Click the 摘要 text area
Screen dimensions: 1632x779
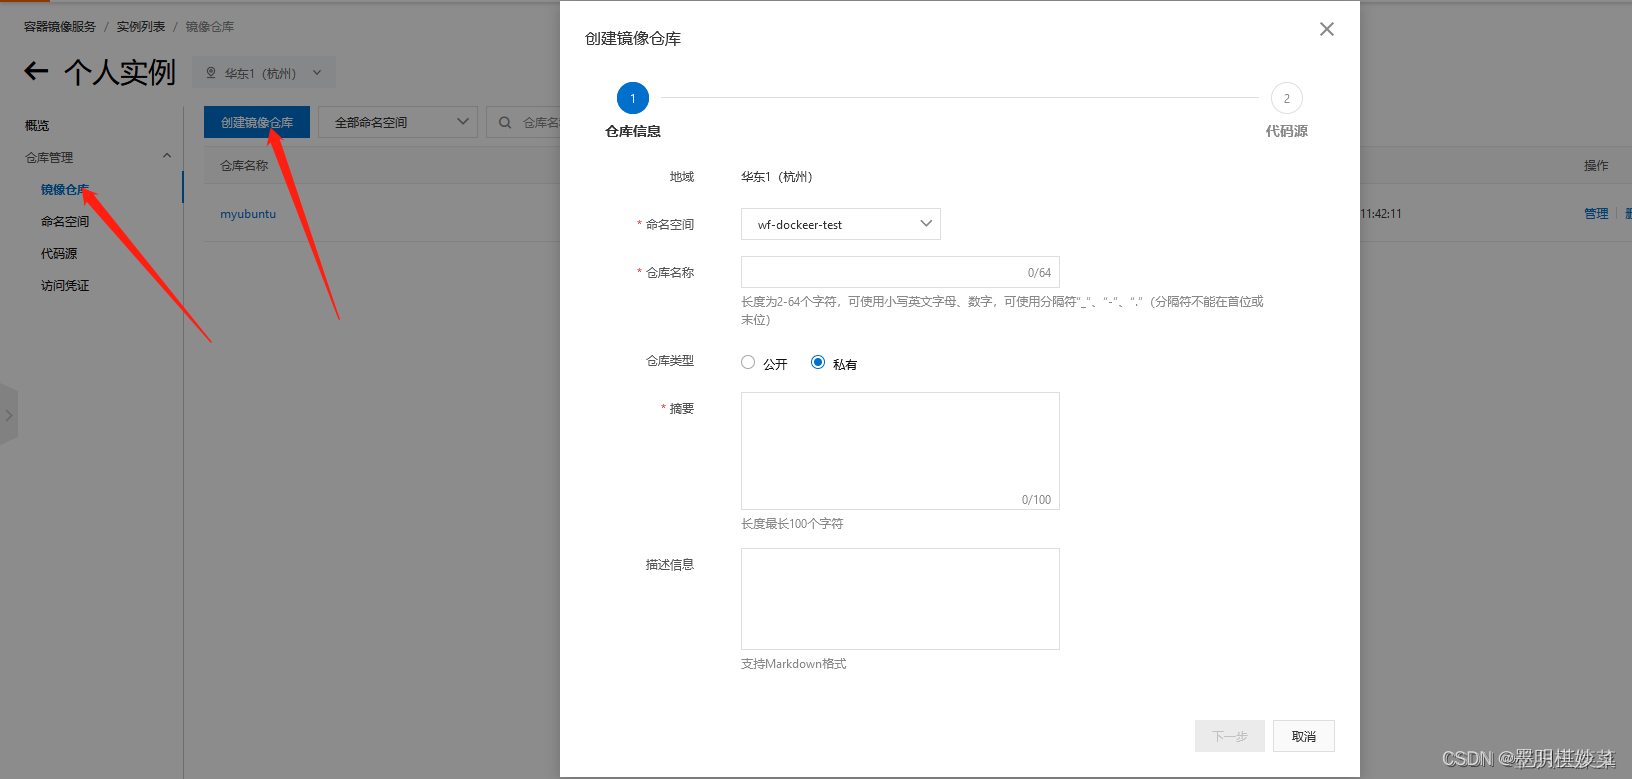[x=900, y=451]
